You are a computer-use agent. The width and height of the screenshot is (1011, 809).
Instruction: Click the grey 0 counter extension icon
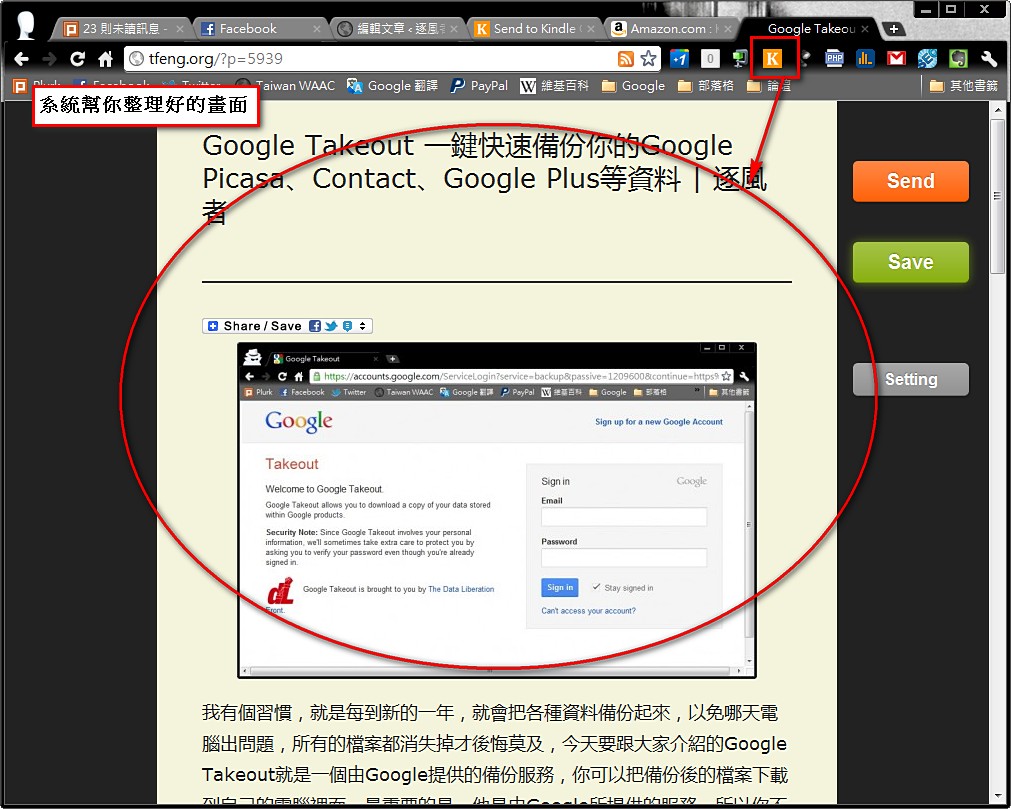(710, 59)
